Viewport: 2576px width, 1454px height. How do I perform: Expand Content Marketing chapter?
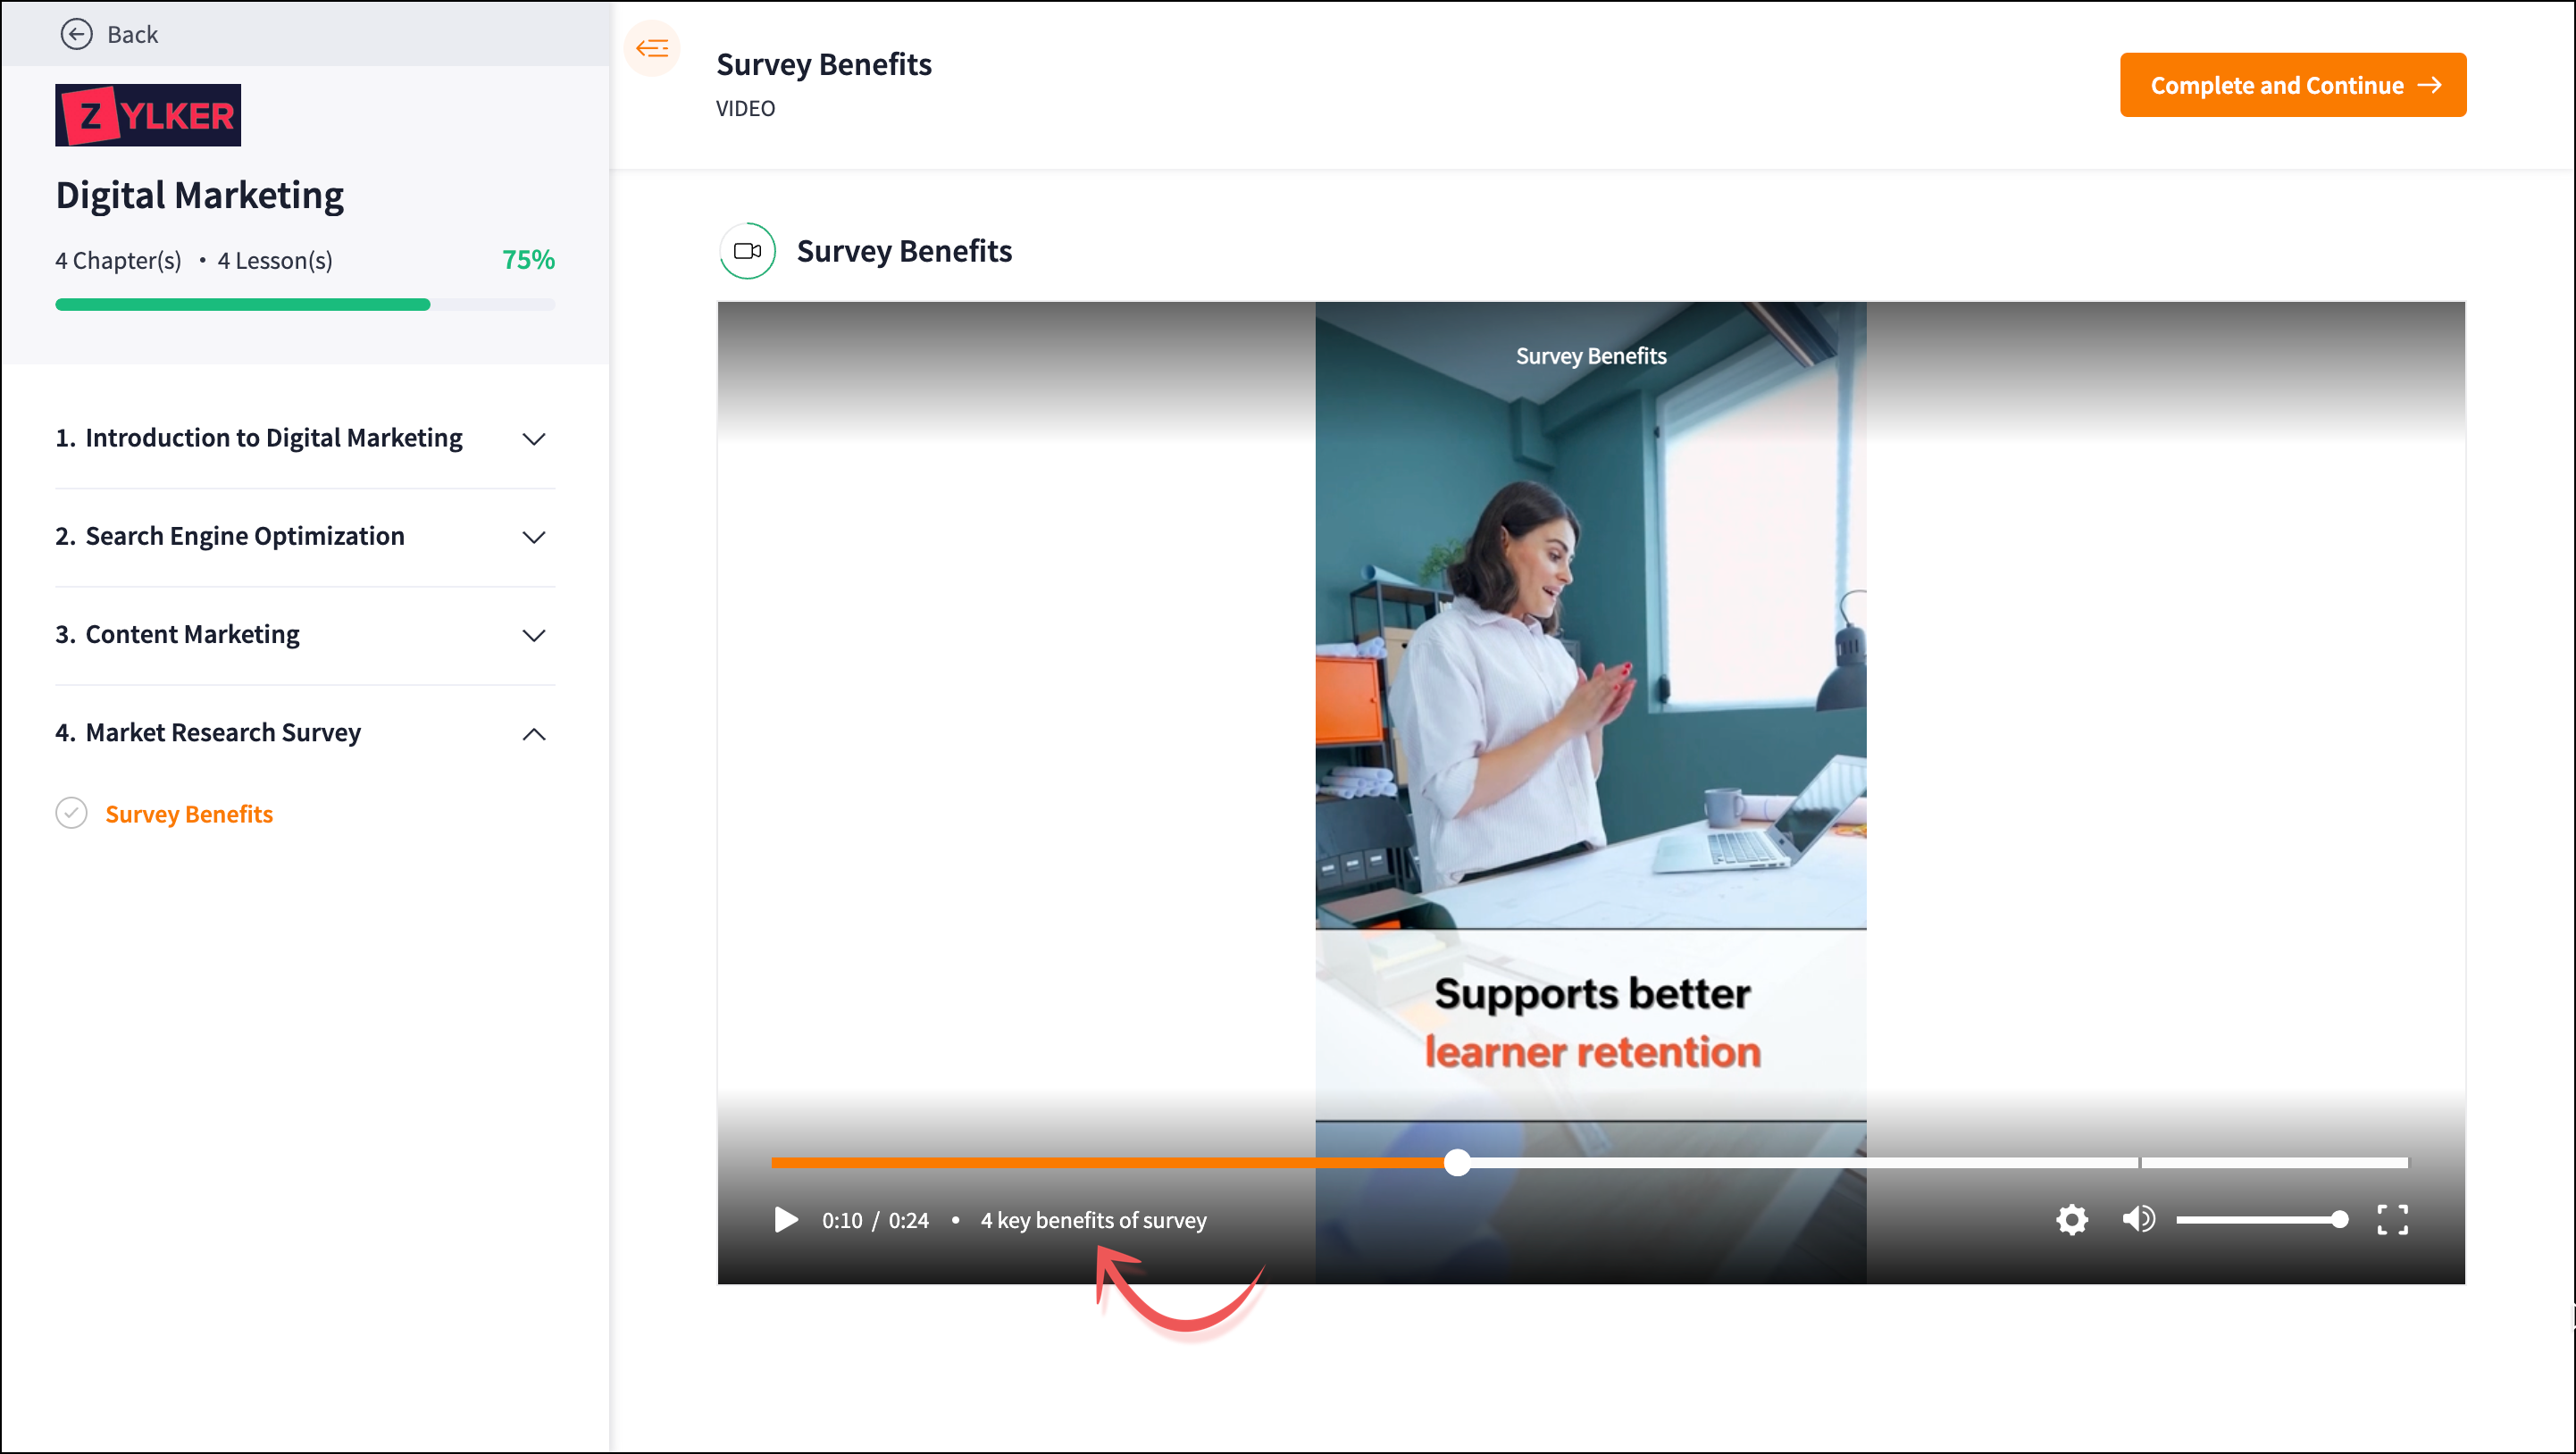point(534,636)
